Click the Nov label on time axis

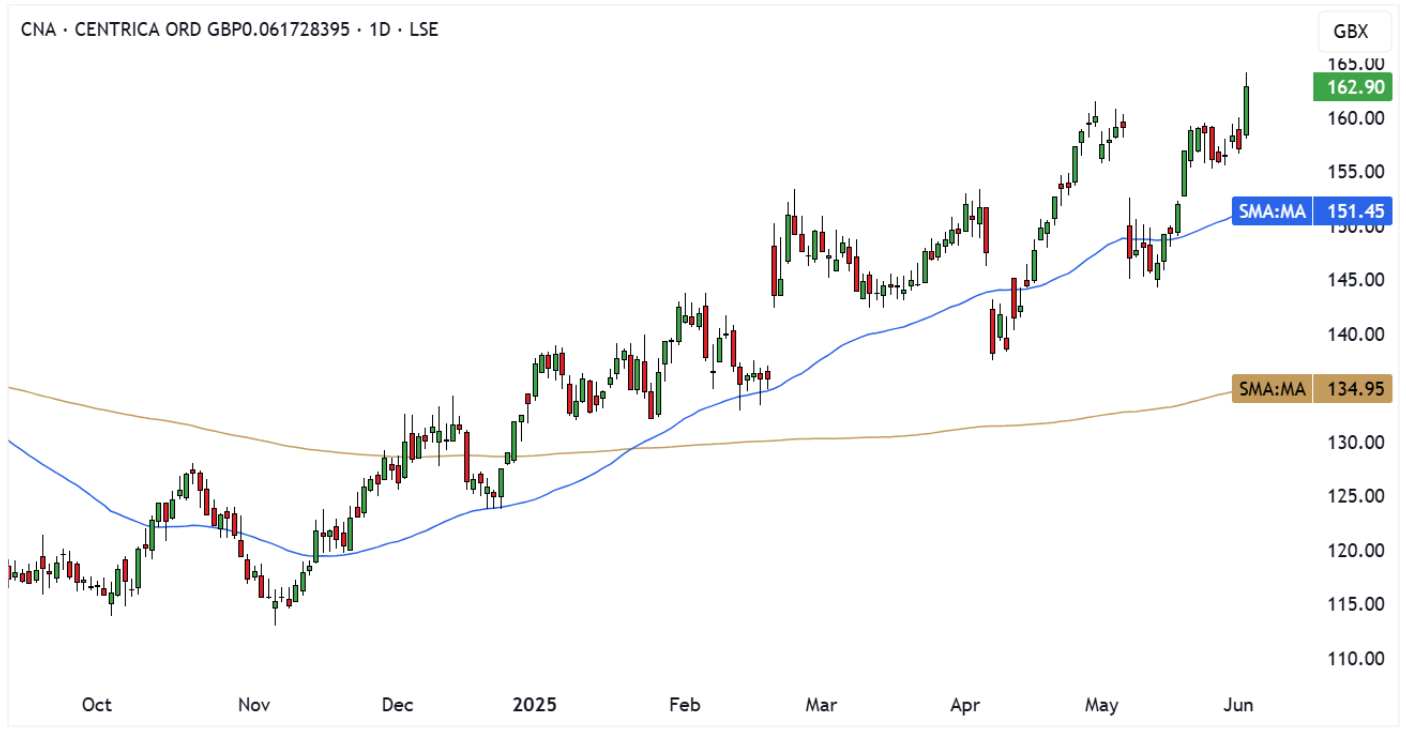254,705
